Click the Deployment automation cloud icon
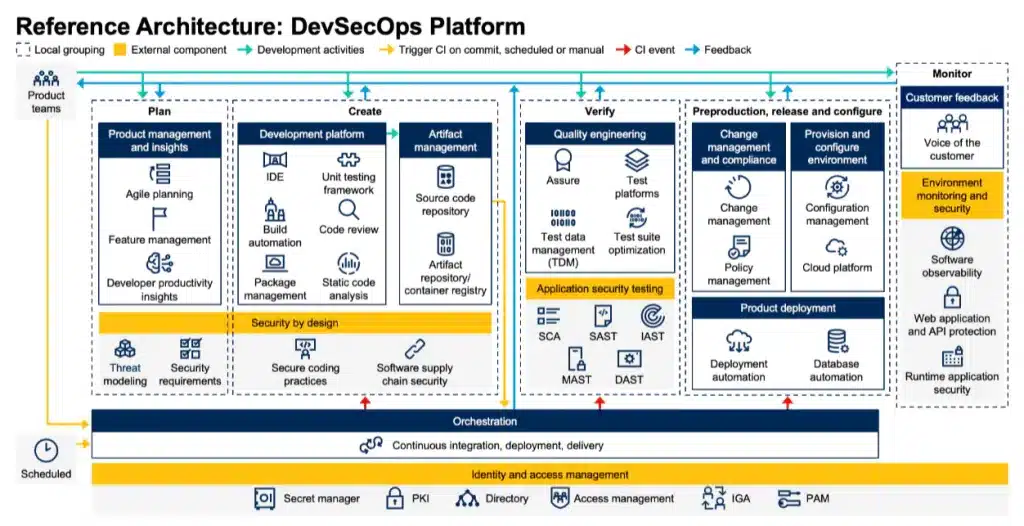The height and width of the screenshot is (526, 1024). click(x=739, y=342)
